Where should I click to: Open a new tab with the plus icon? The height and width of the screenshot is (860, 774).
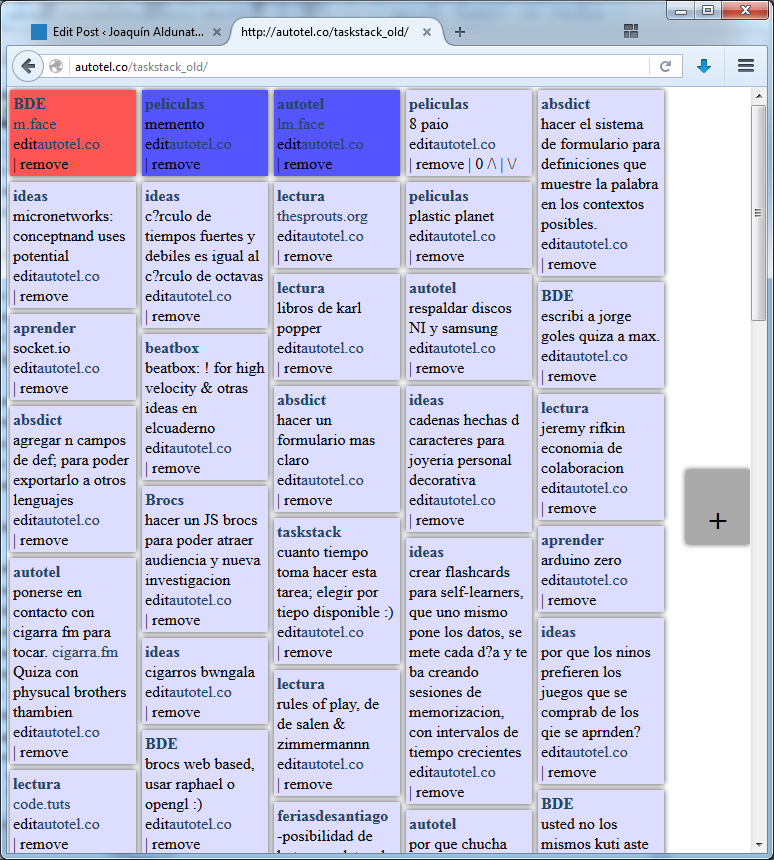click(x=460, y=32)
